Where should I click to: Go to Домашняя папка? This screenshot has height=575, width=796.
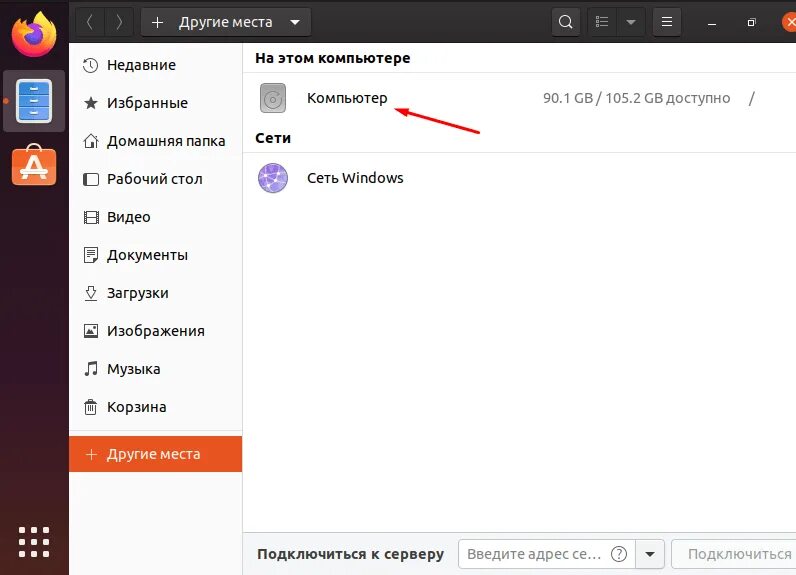coord(165,141)
